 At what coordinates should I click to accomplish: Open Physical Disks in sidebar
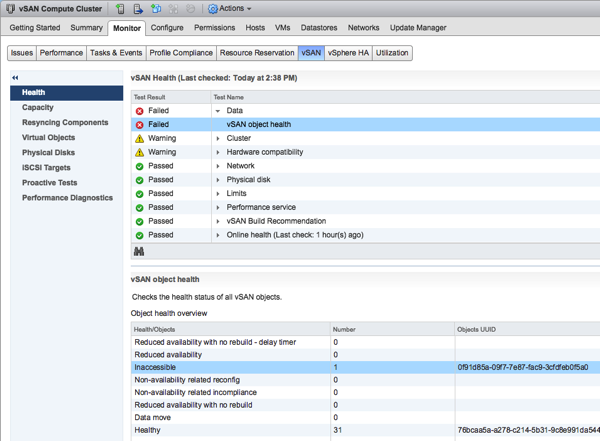[67, 153]
